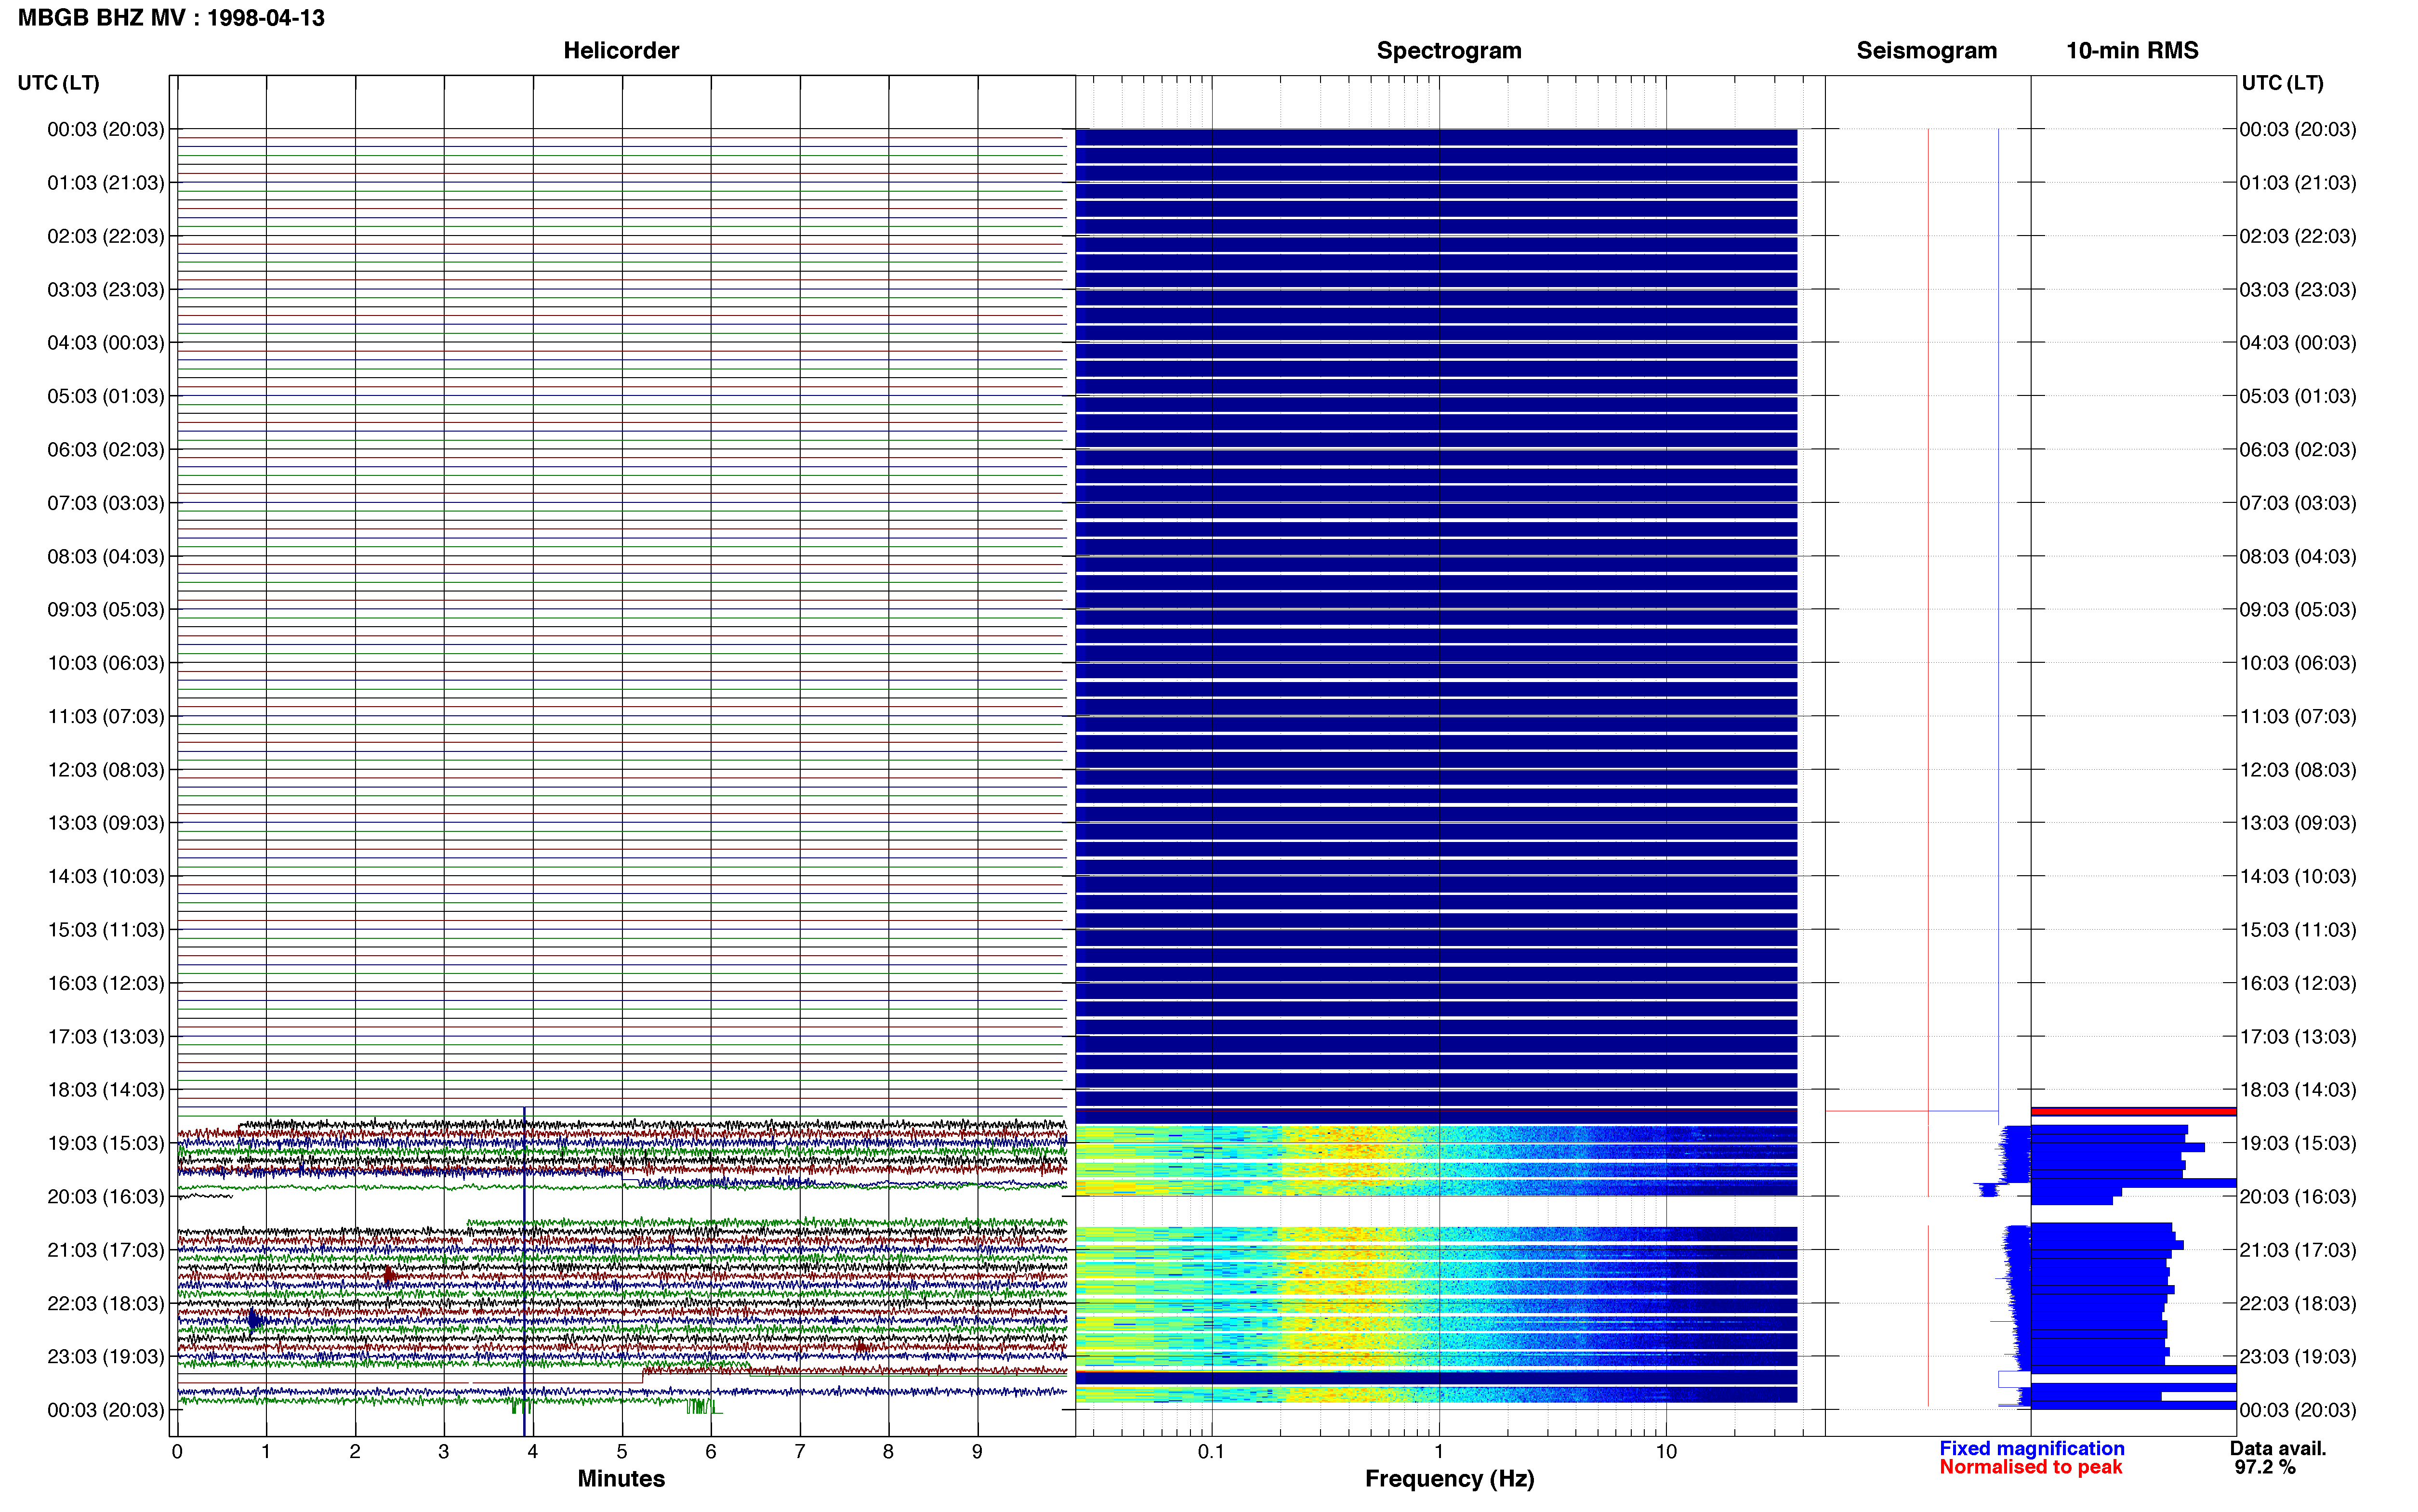Click the left time label '23:03 (19:03)'
This screenshot has height=1512, width=2418.
tap(106, 1356)
